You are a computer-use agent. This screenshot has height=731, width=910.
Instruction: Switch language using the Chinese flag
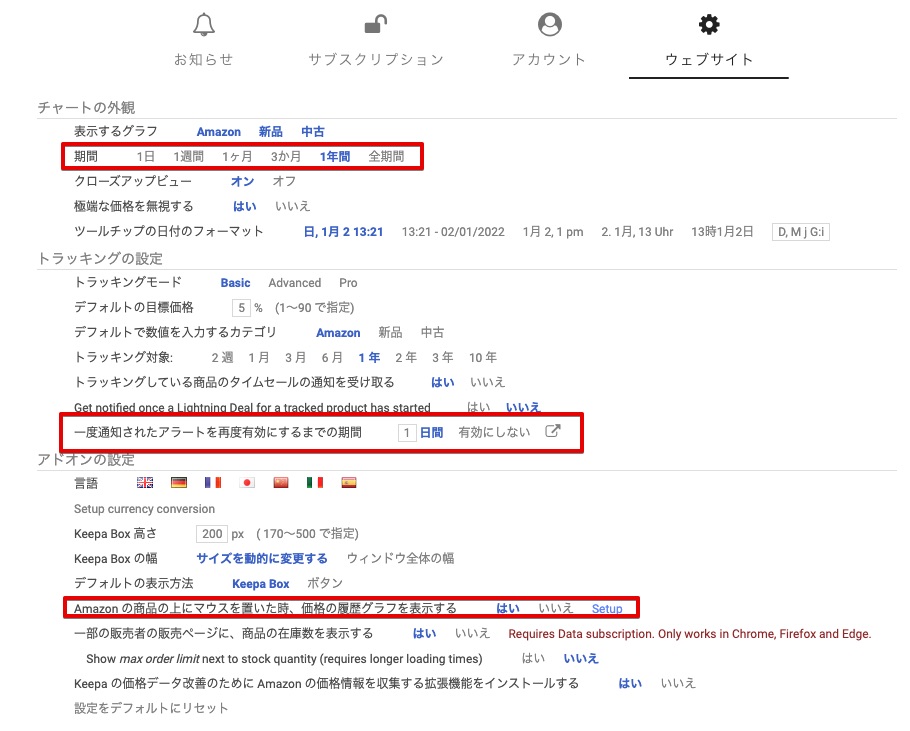click(x=281, y=483)
